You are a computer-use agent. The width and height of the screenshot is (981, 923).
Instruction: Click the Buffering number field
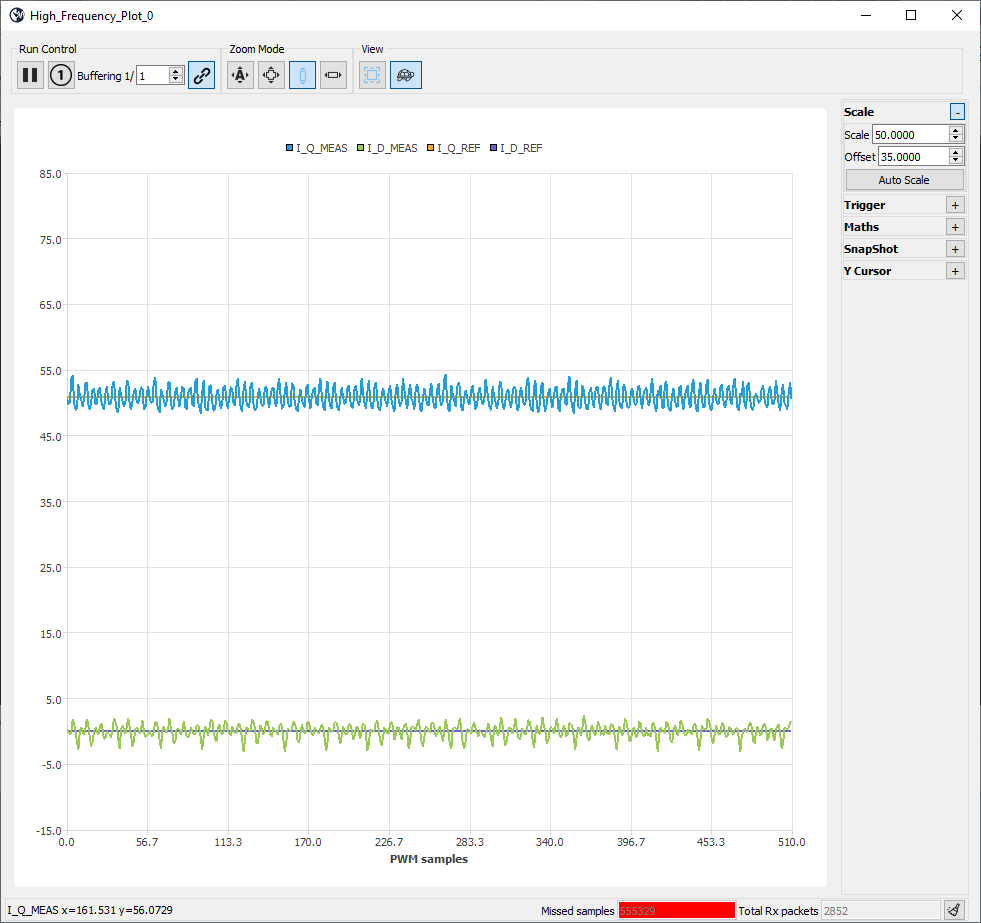[x=153, y=76]
